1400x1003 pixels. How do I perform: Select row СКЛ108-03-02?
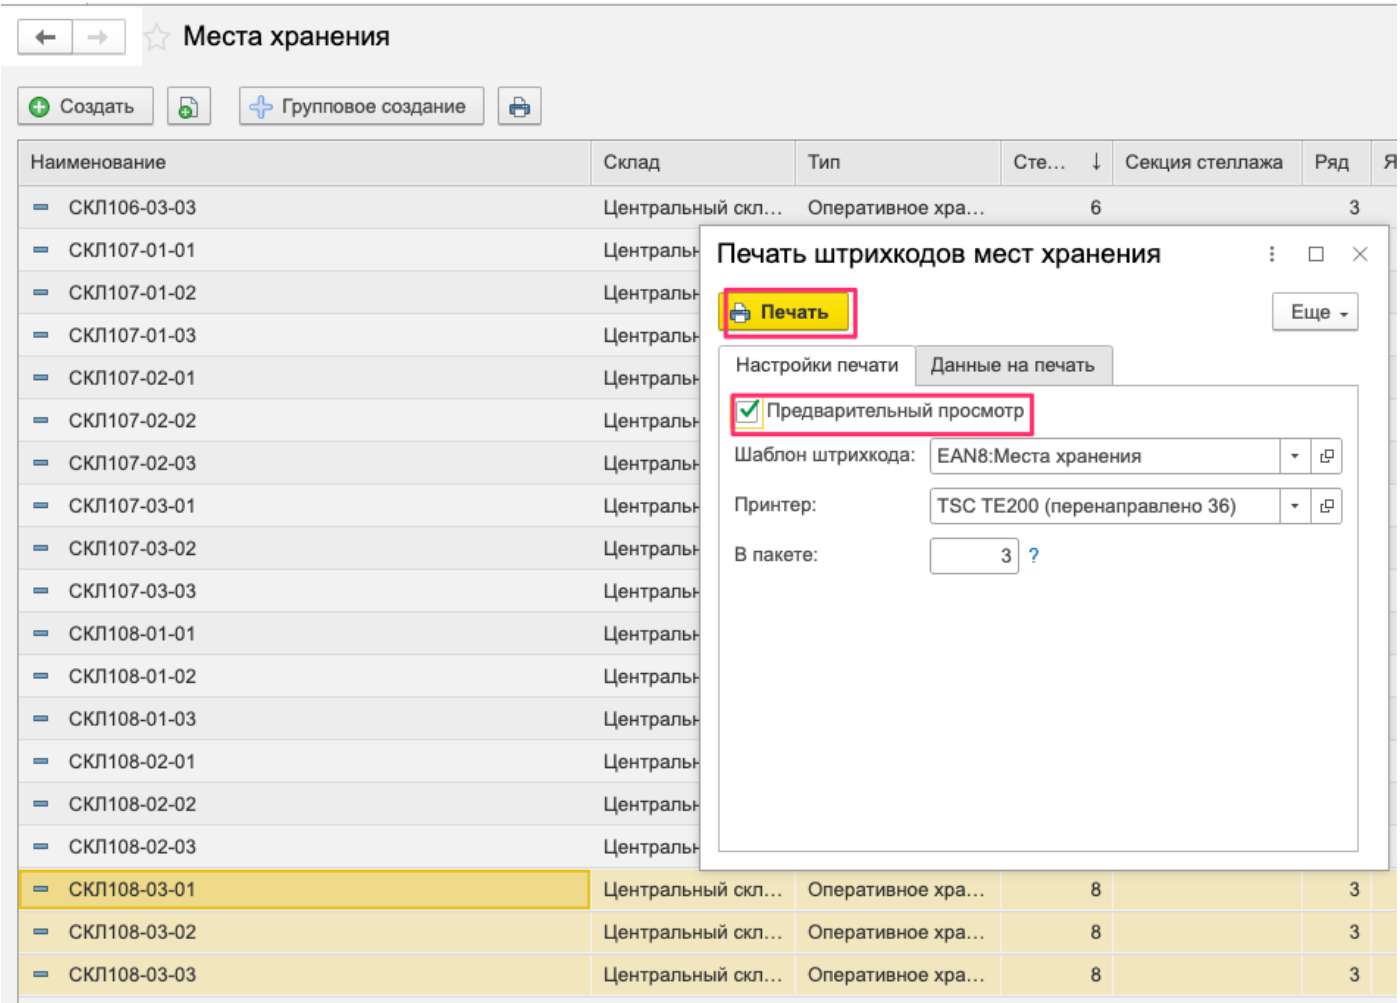(304, 932)
